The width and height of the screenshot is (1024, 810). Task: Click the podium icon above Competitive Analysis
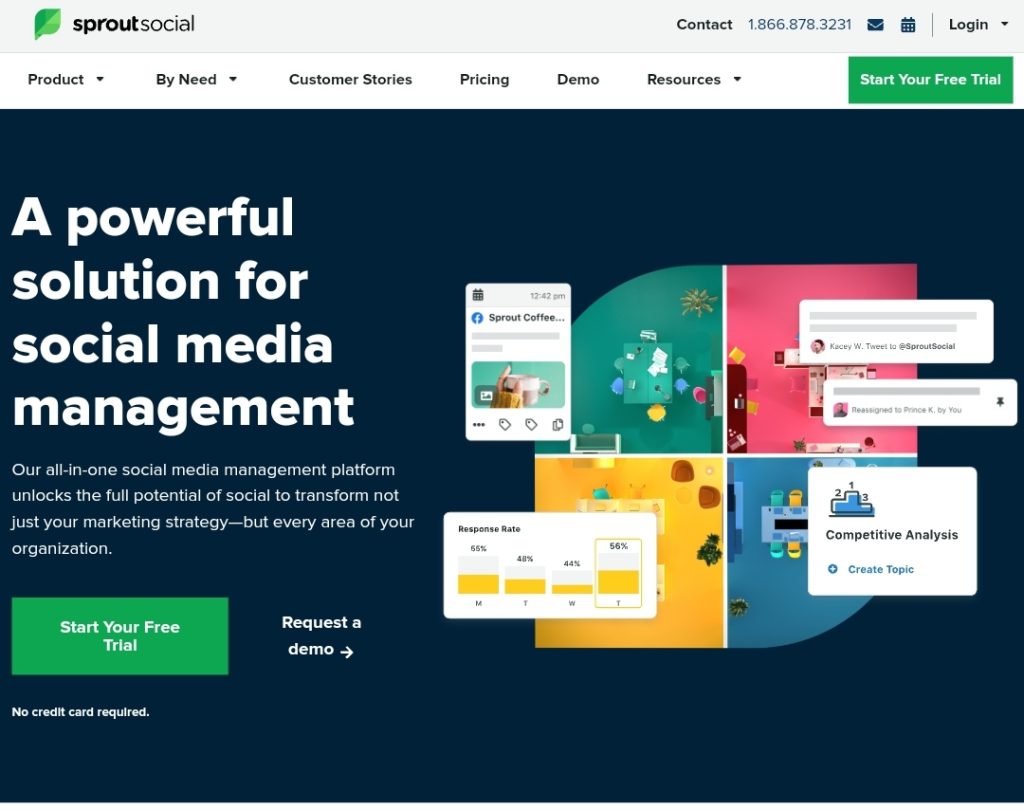coord(852,500)
